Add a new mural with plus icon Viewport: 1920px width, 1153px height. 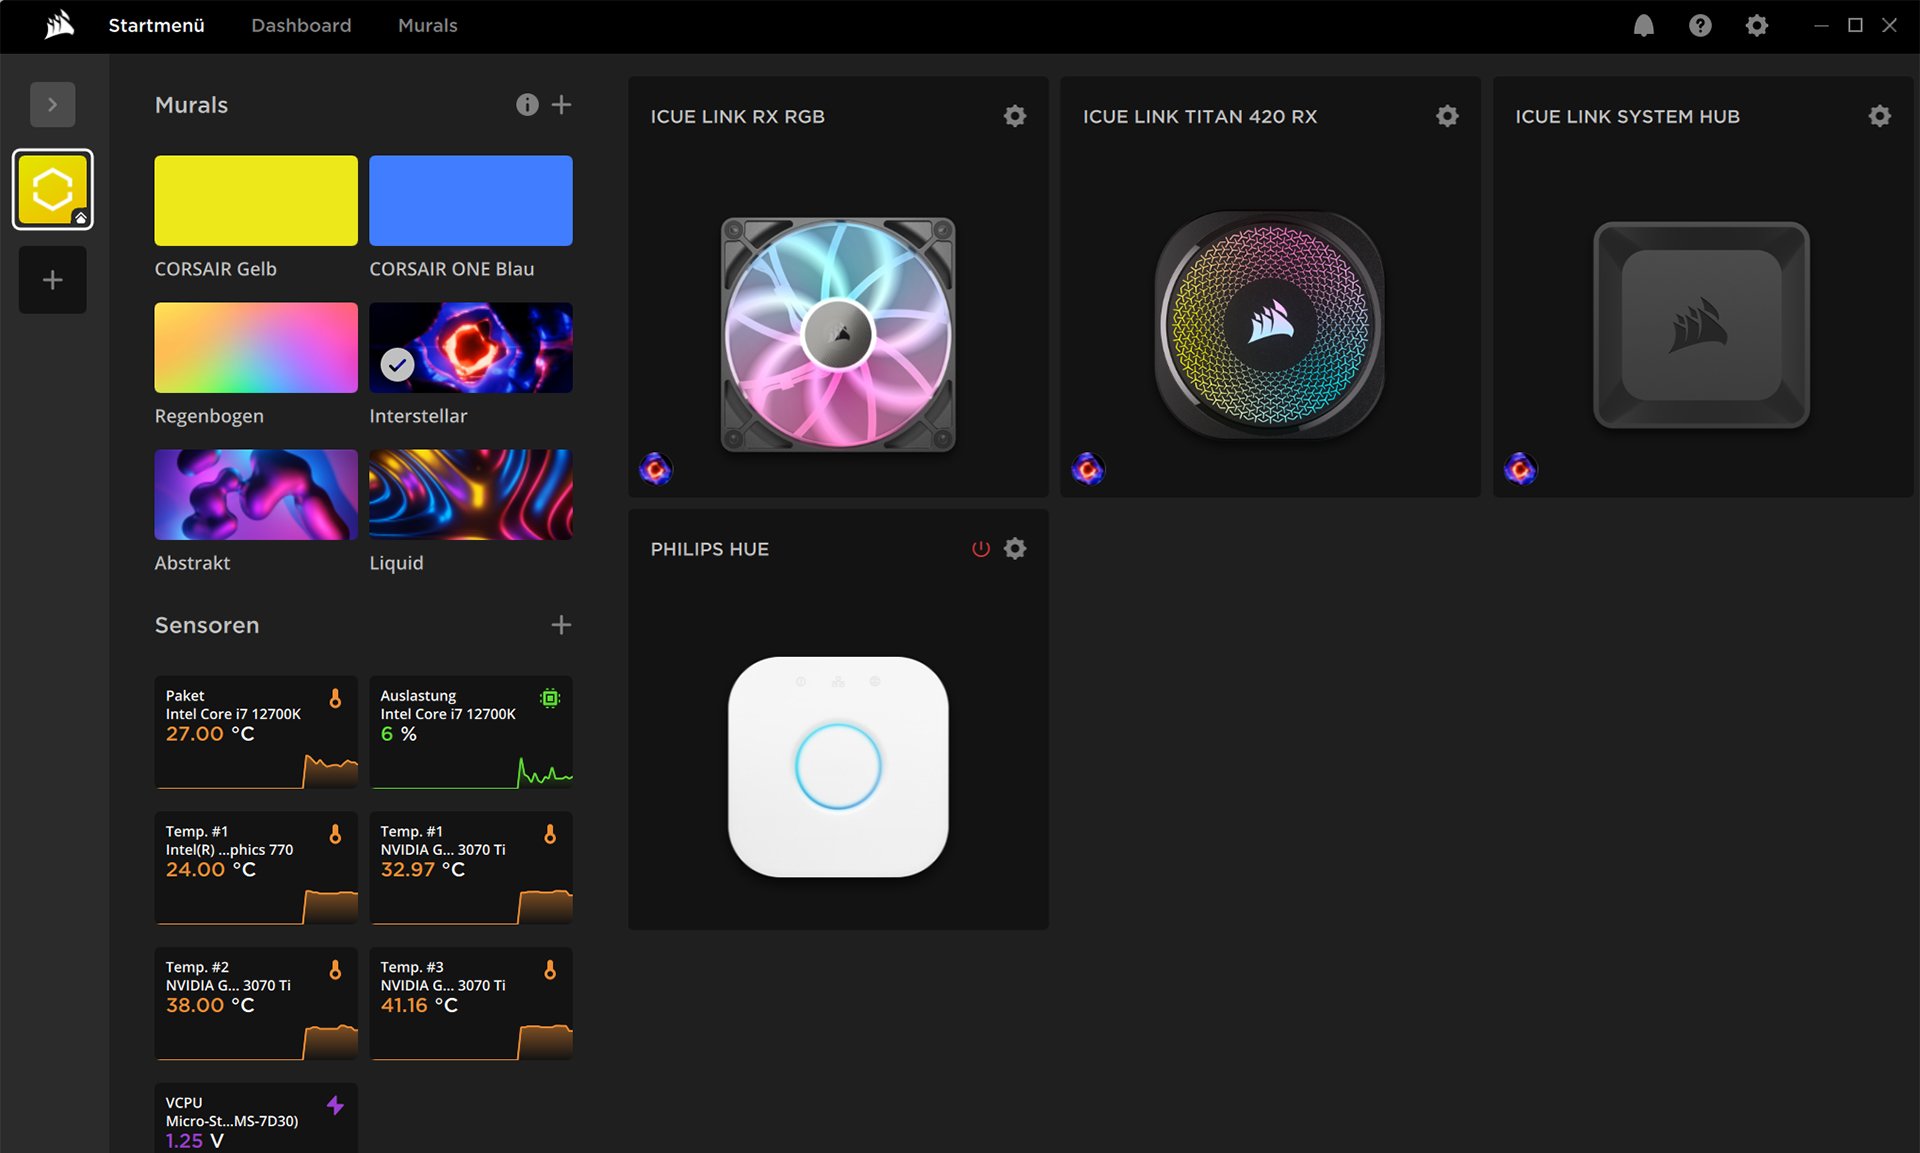tap(561, 105)
